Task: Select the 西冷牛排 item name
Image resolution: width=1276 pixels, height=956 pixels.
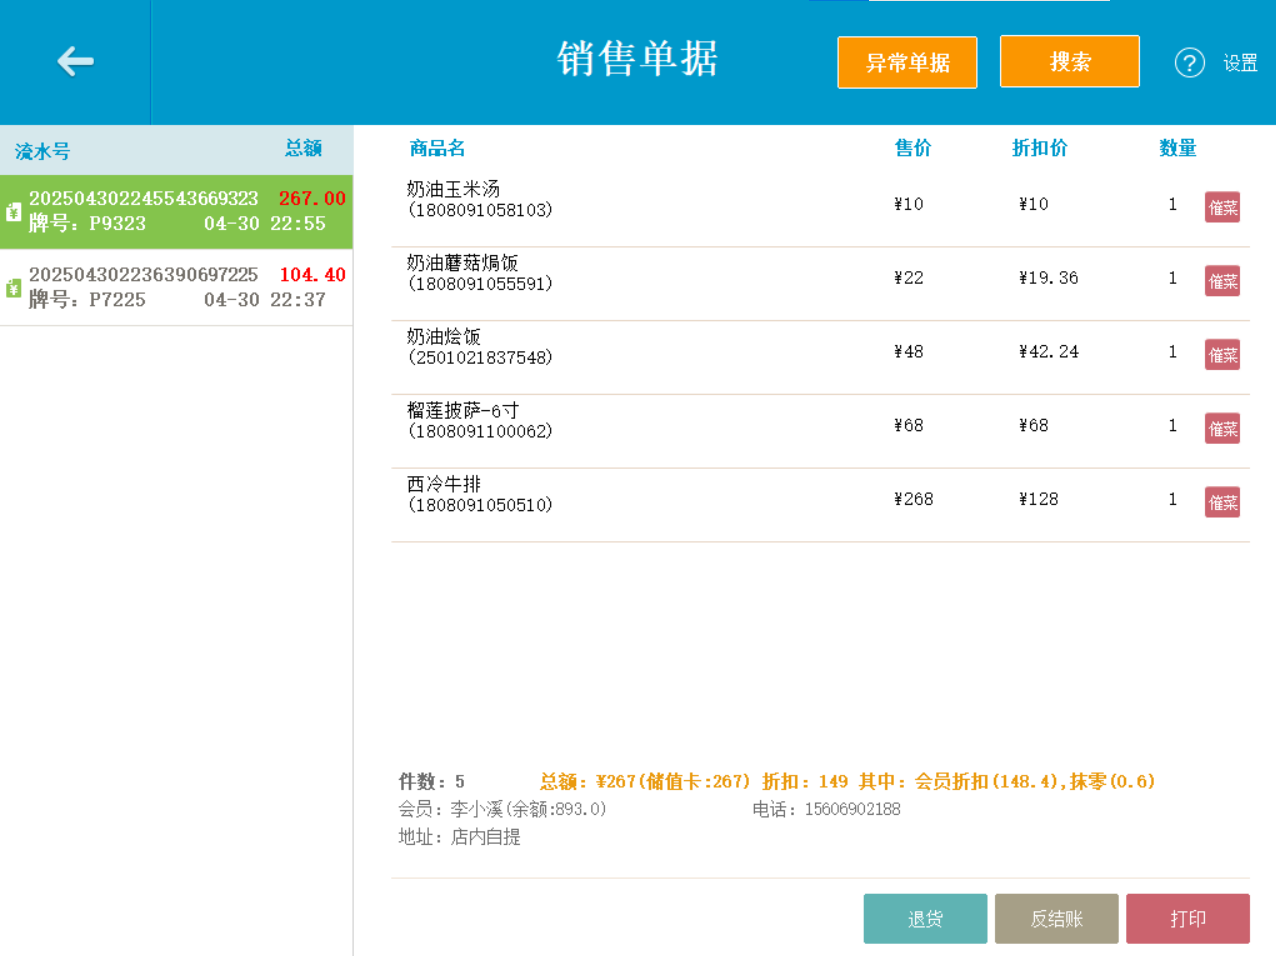Action: tap(444, 484)
